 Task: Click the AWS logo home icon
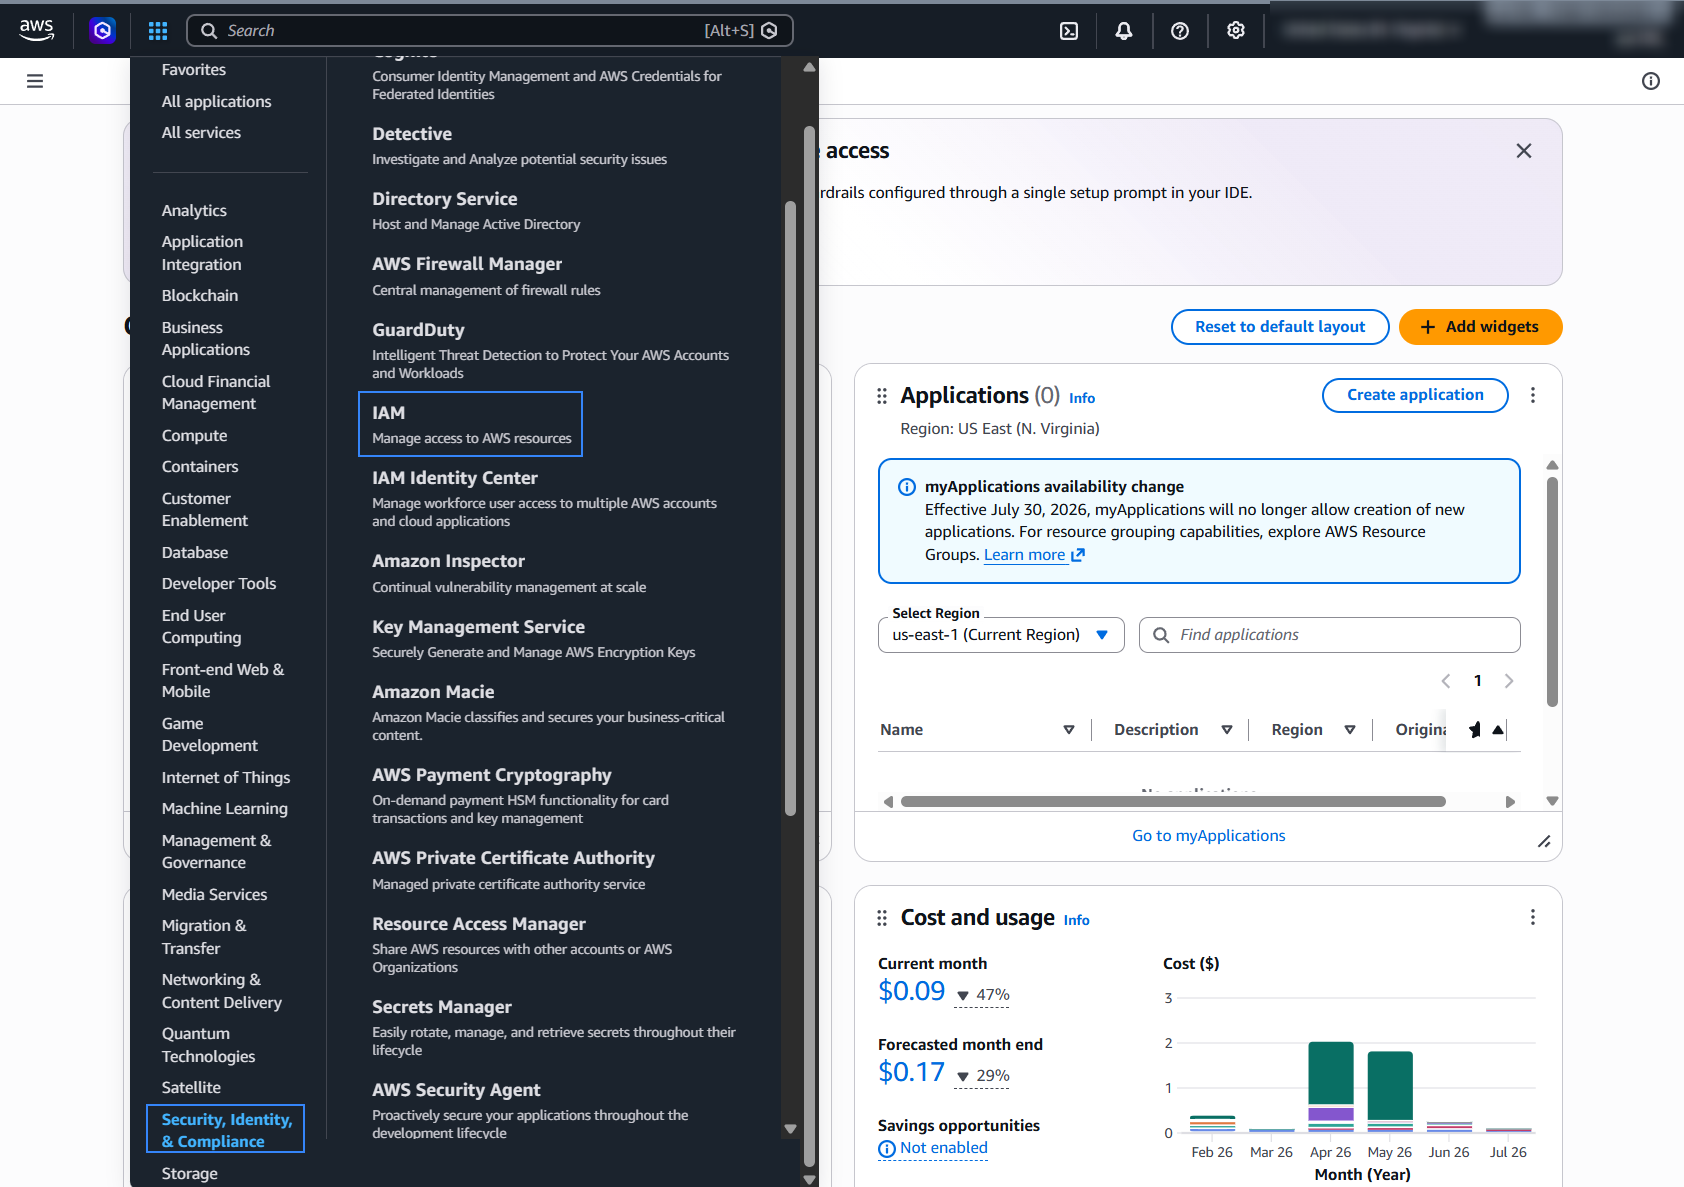(x=37, y=30)
